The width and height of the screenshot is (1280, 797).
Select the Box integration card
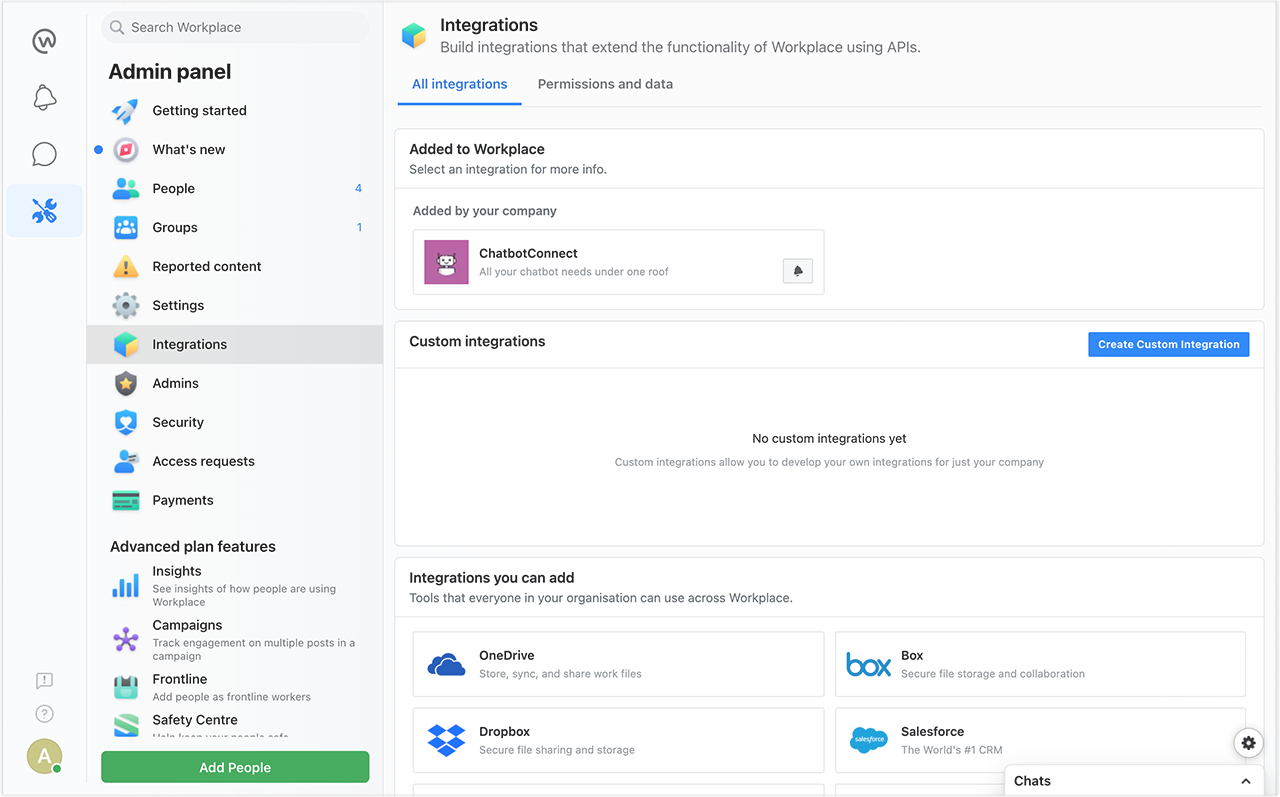1041,665
